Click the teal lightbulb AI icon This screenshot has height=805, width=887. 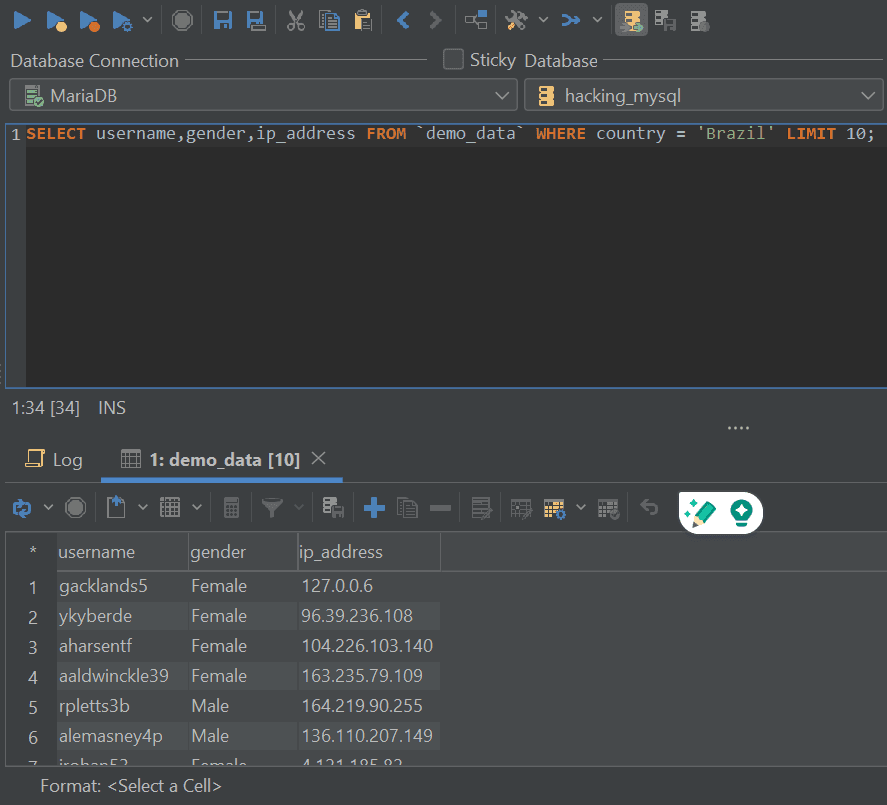[x=741, y=513]
